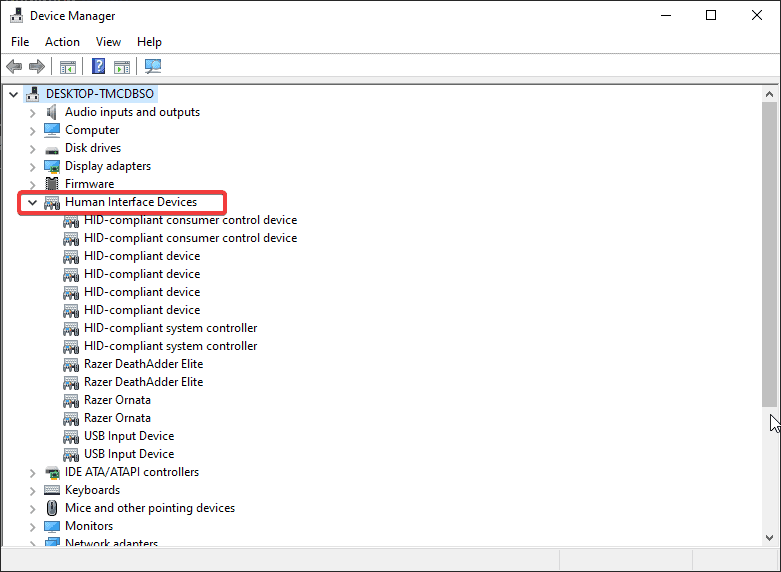Expand the Keyboards category
This screenshot has height=572, width=781.
(x=32, y=490)
